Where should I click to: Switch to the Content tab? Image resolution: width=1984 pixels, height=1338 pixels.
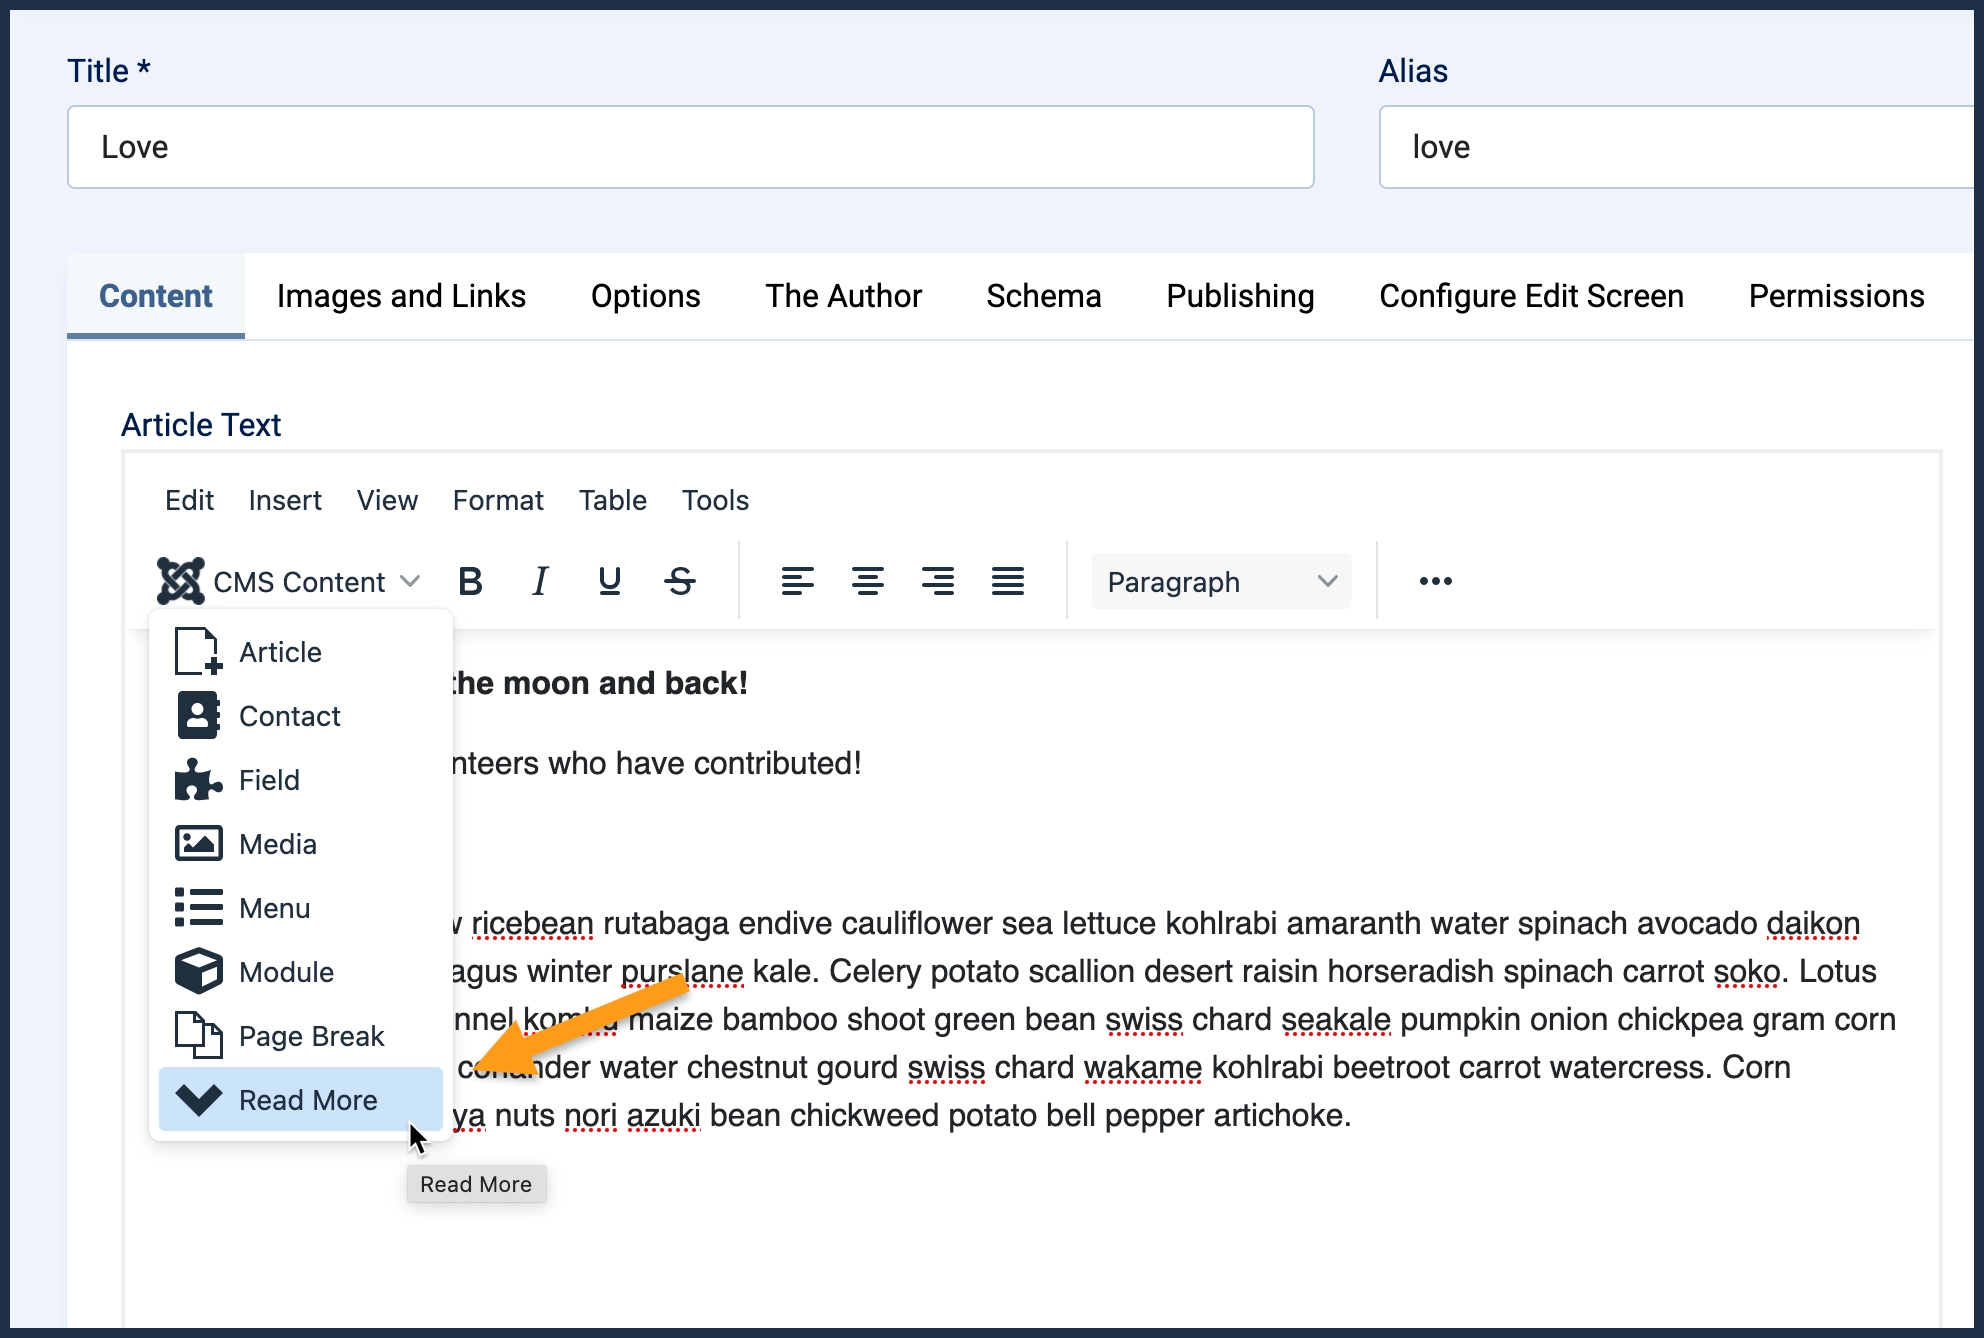tap(156, 296)
